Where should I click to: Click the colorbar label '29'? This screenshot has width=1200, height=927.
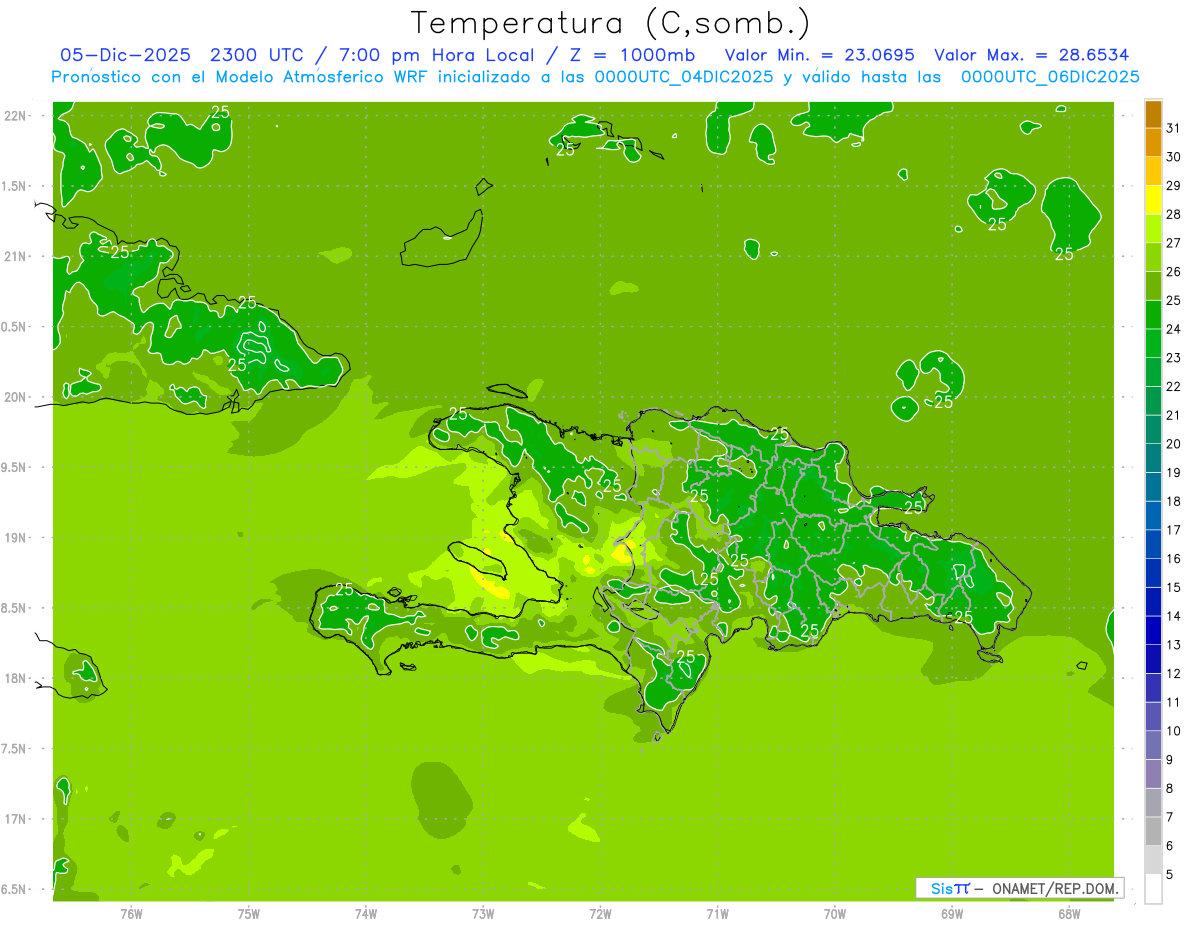[1174, 185]
